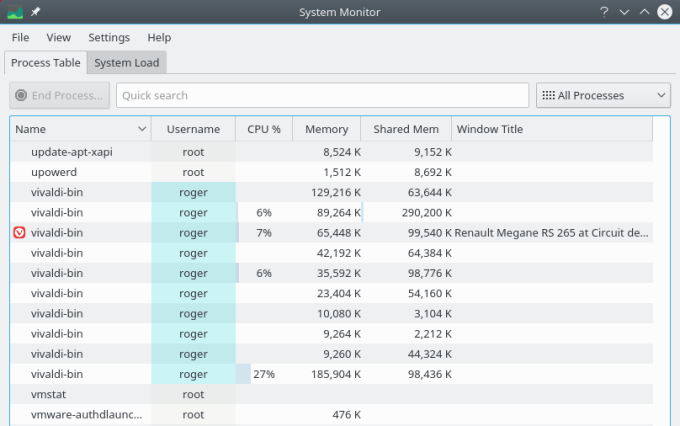
Task: Click the 476 K memory value
Action: 347,415
